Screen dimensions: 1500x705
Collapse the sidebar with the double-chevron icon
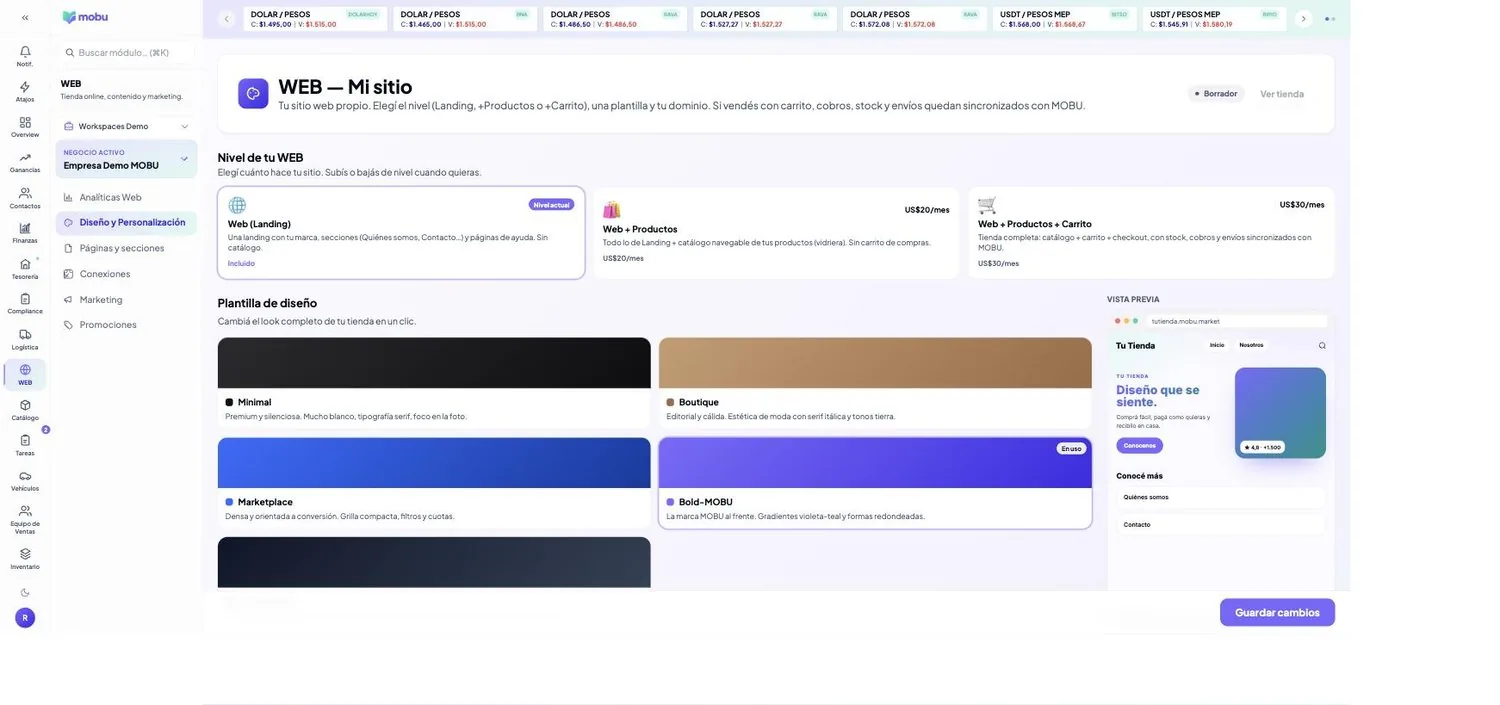[25, 17]
